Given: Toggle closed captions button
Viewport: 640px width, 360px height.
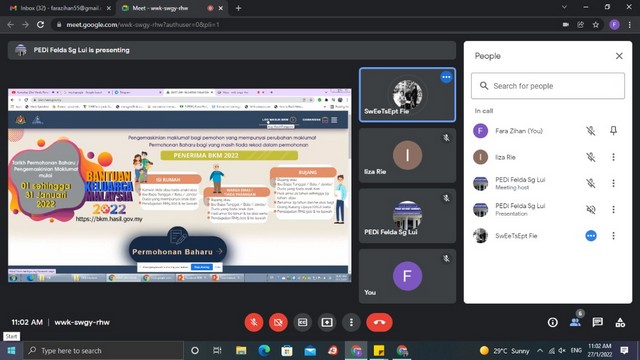Looking at the screenshot, I should [302, 322].
